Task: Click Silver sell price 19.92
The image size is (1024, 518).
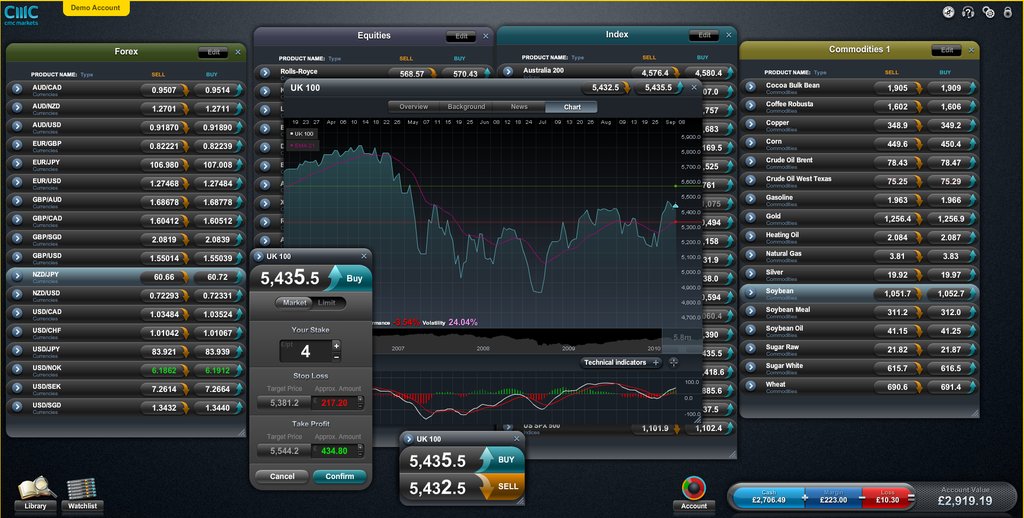Action: click(898, 275)
